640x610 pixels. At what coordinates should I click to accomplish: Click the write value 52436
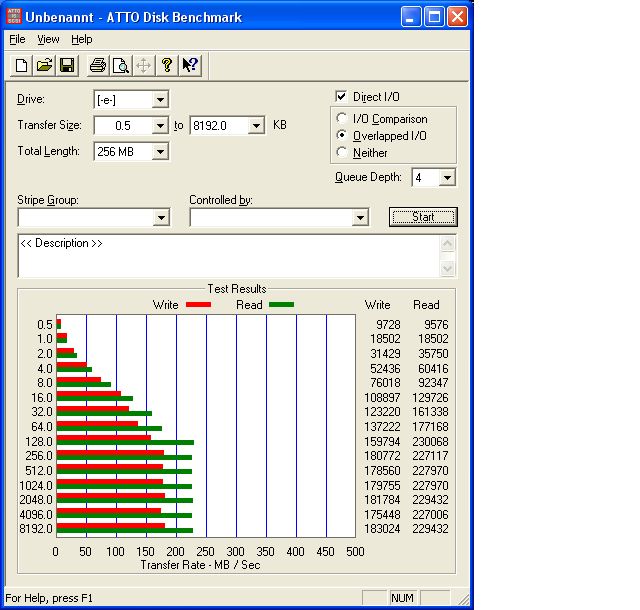pyautogui.click(x=385, y=369)
